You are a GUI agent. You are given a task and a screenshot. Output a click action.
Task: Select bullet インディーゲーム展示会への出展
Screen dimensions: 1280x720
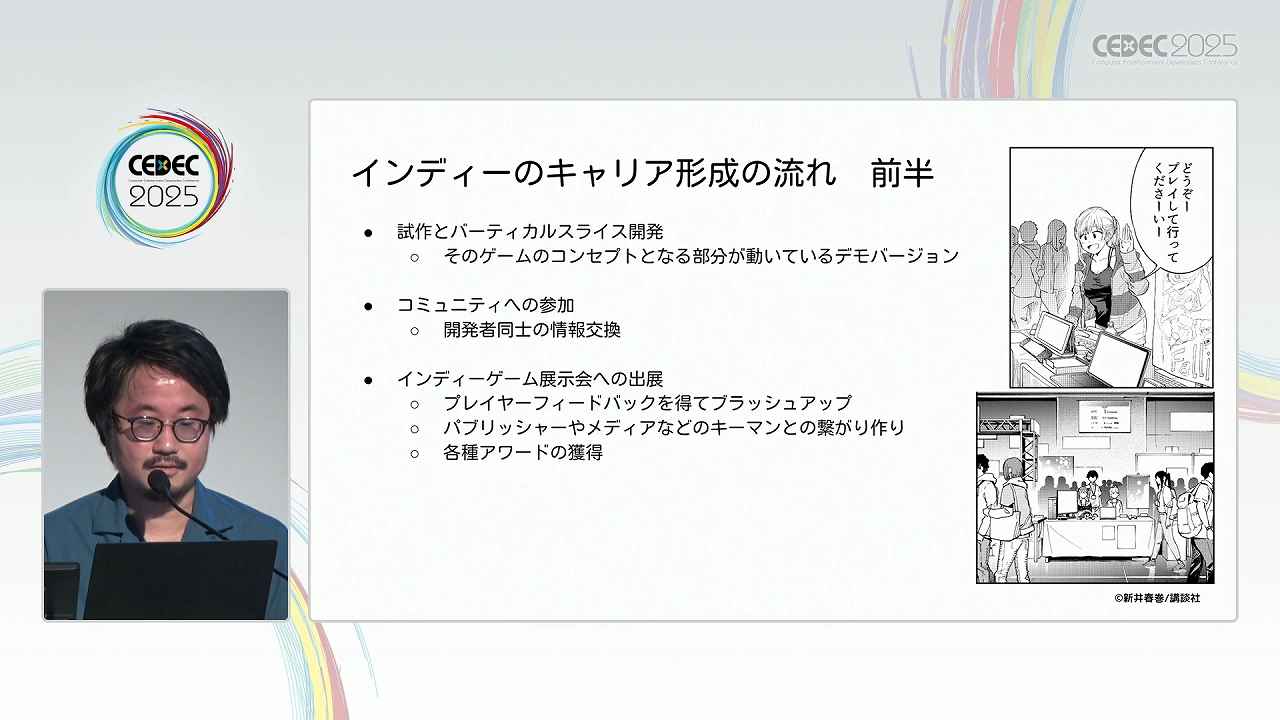(529, 379)
